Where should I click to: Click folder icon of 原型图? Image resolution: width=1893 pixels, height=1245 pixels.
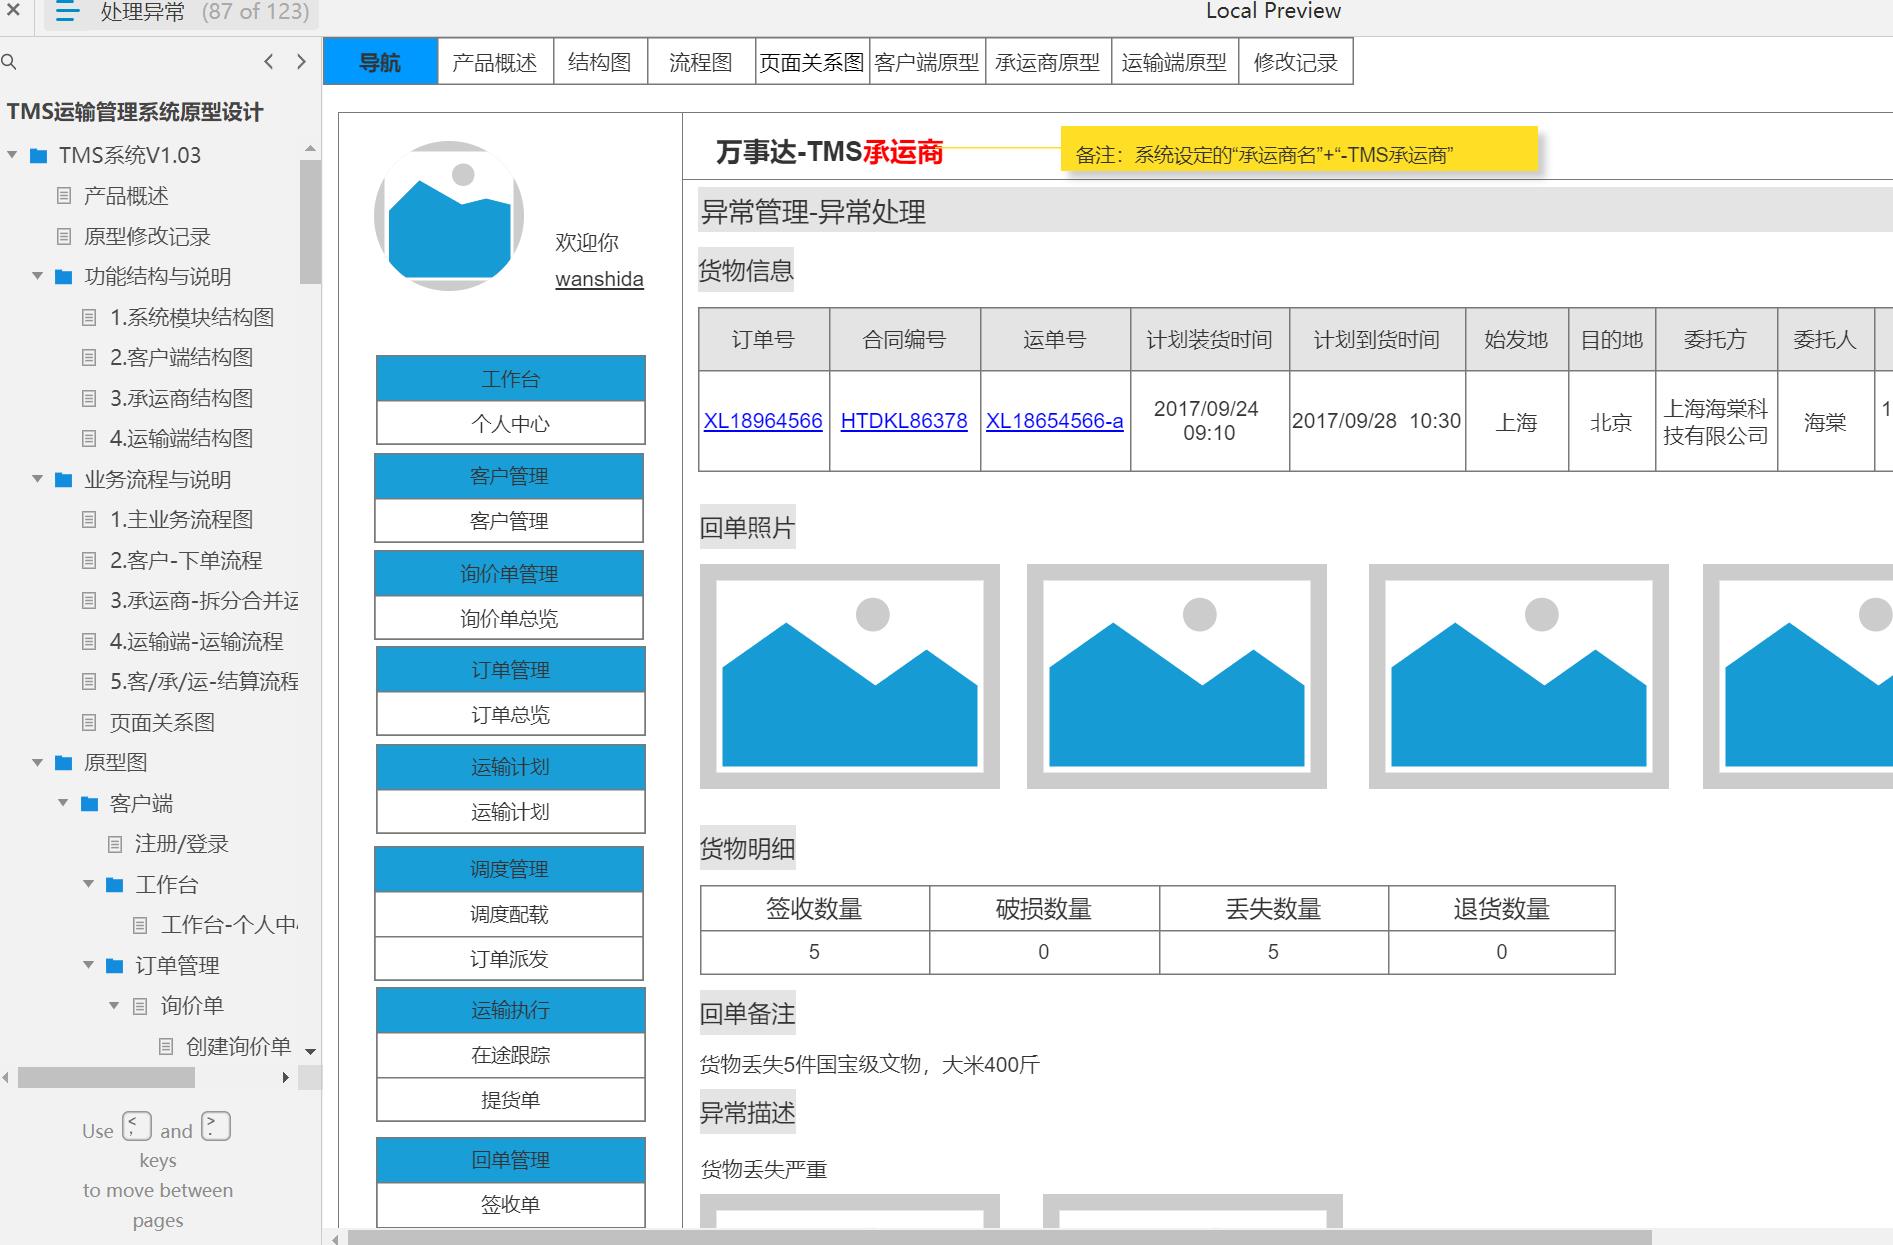pyautogui.click(x=64, y=763)
